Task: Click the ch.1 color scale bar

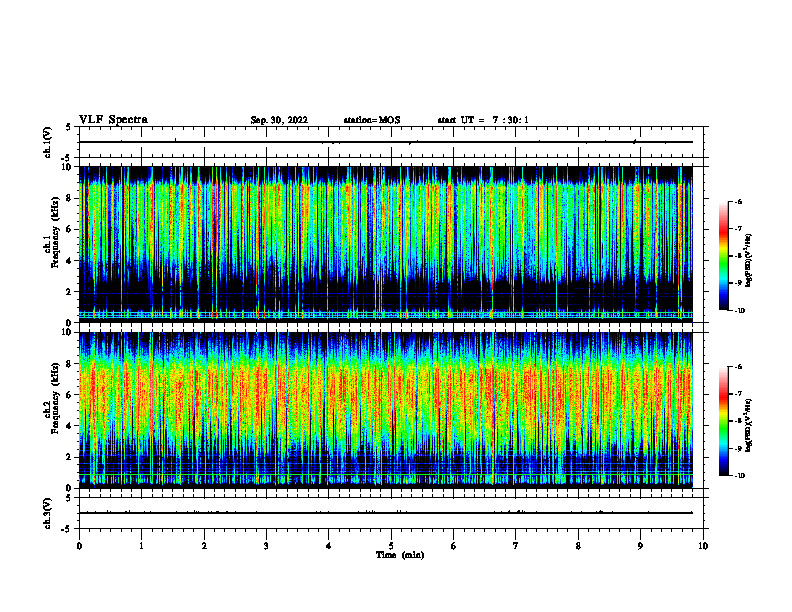Action: coord(723,256)
